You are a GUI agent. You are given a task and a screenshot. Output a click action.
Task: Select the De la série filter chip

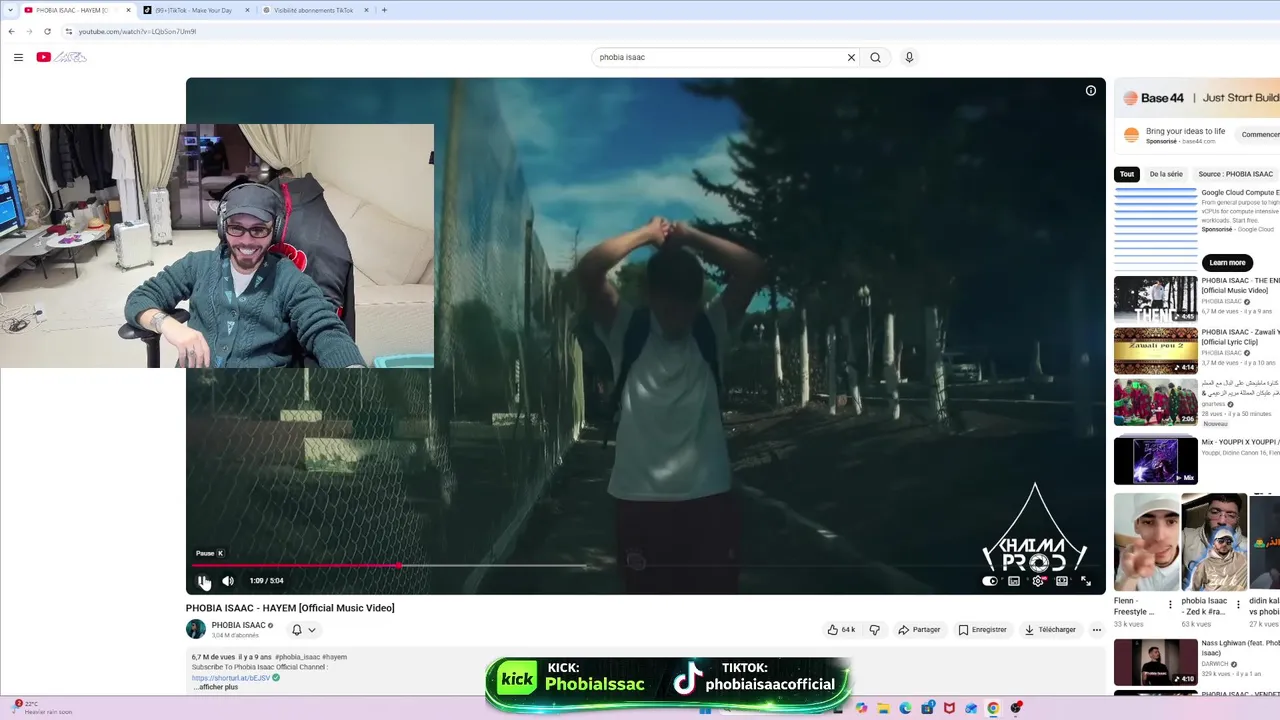click(1166, 174)
